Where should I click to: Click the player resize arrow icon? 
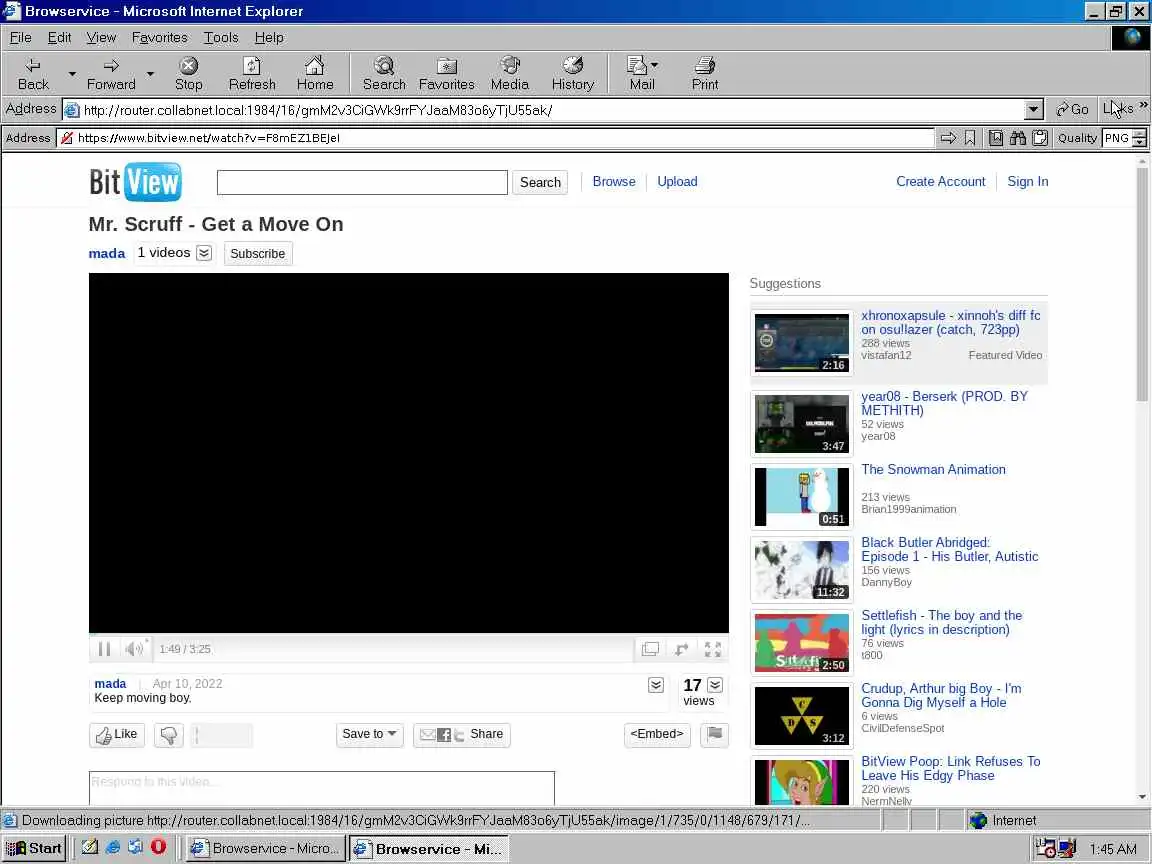click(x=682, y=649)
